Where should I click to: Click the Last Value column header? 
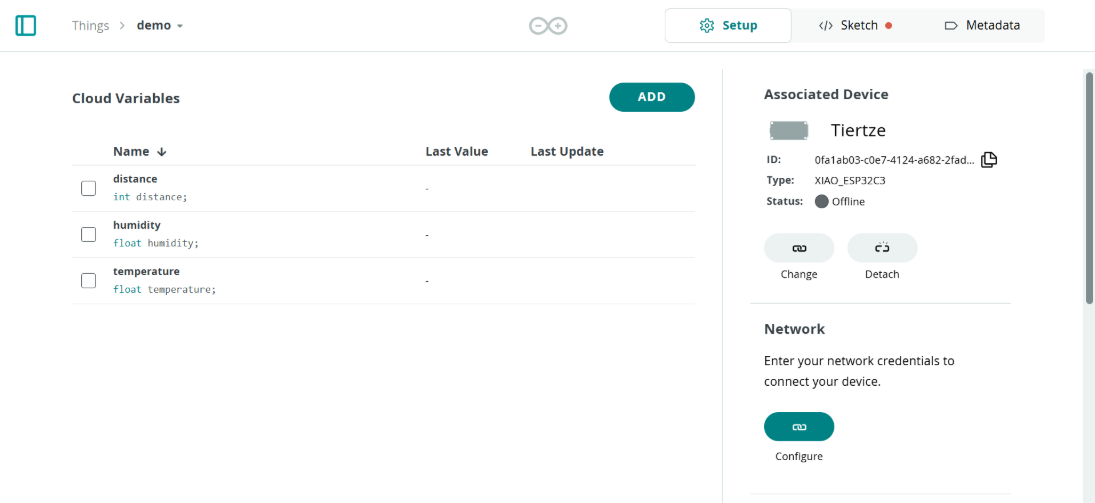(457, 152)
